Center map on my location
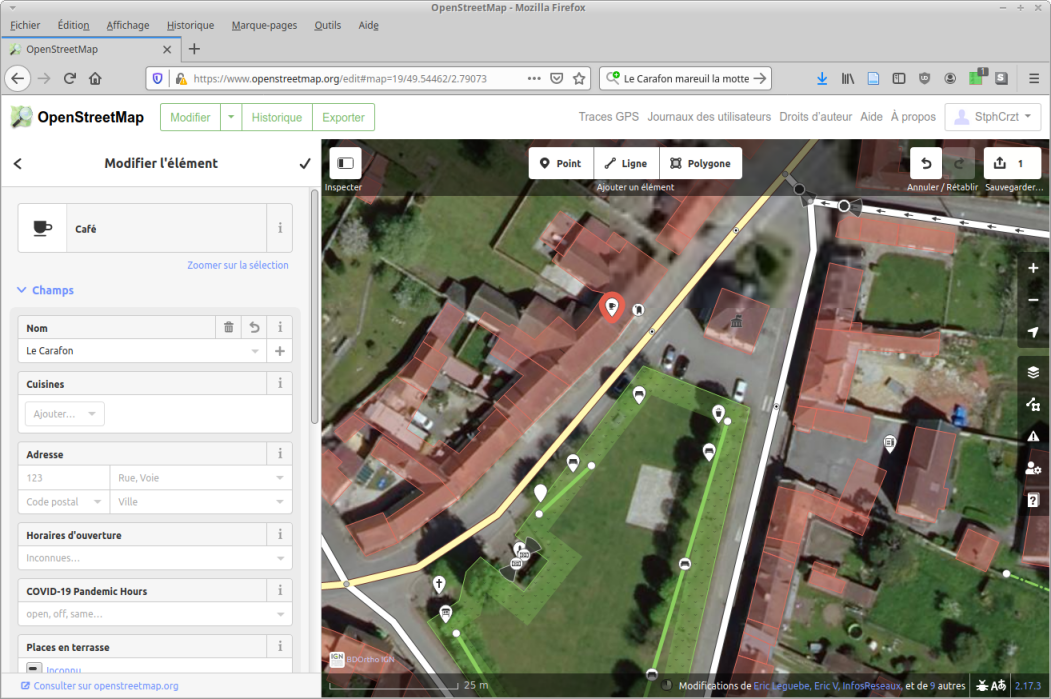The image size is (1051, 699). point(1033,332)
